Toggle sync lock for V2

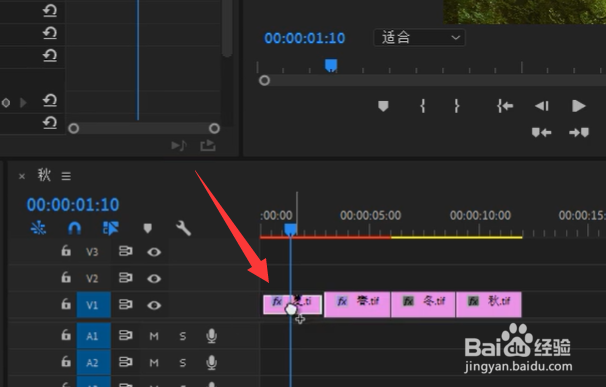point(126,278)
